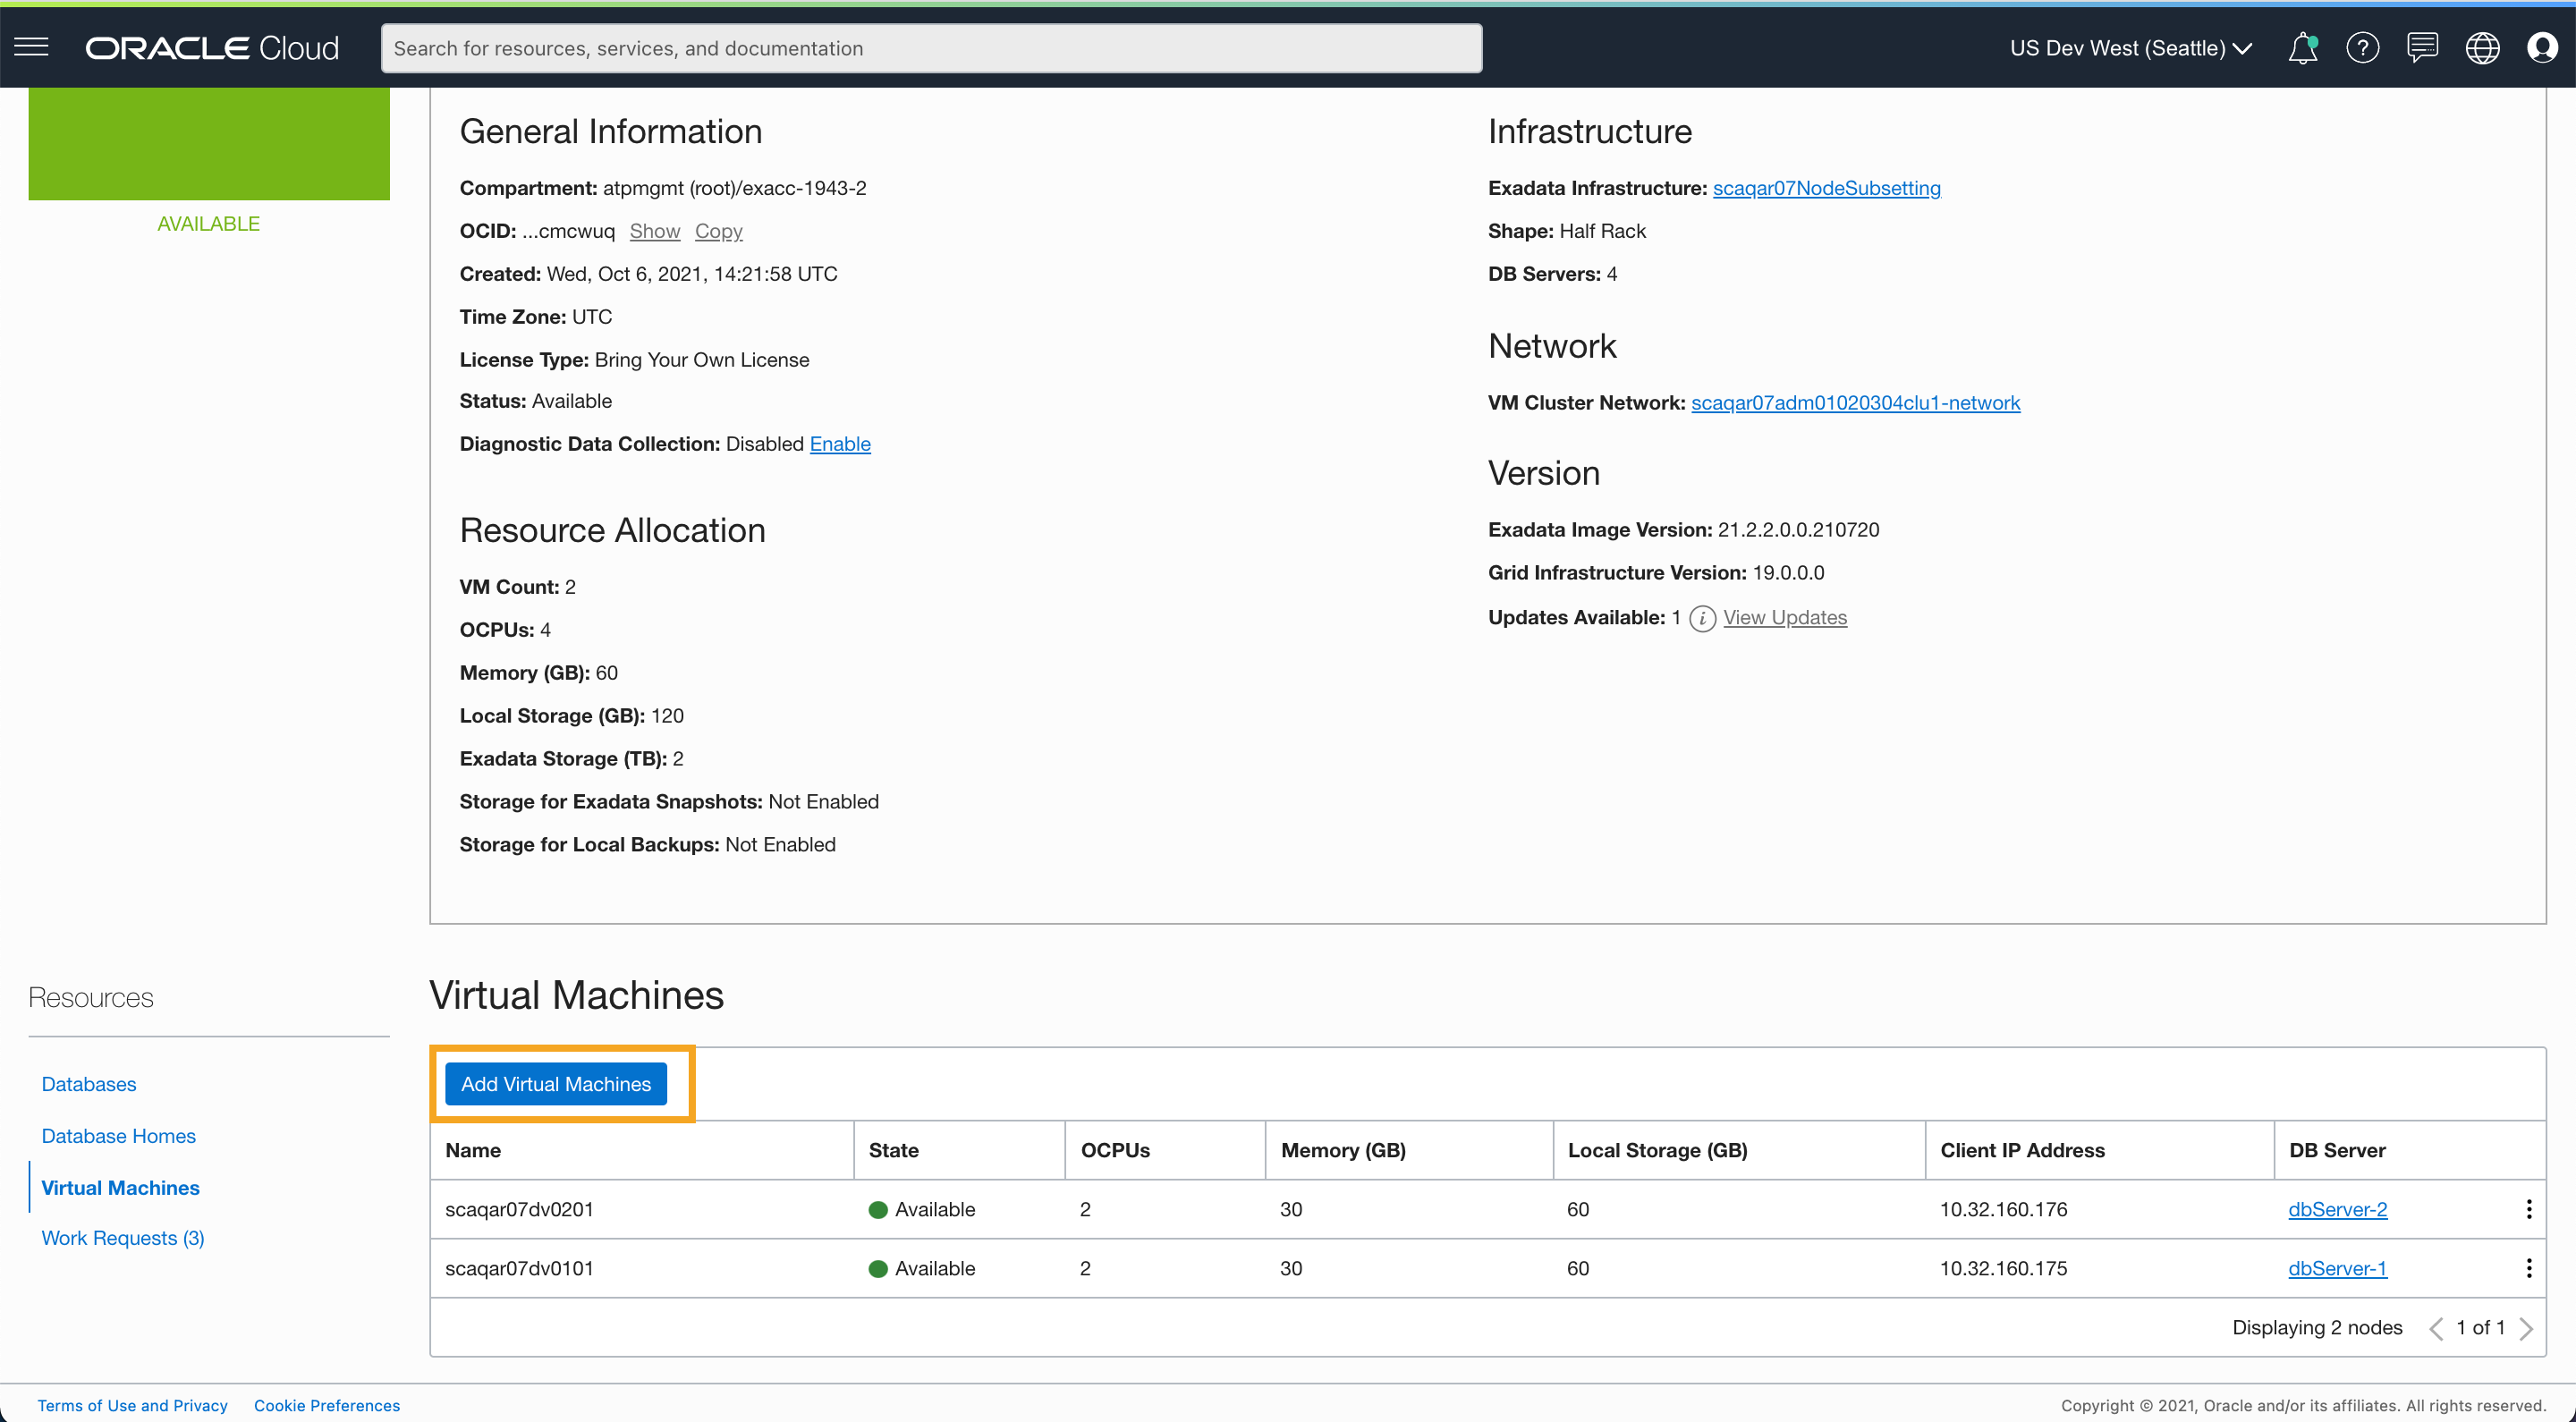Open the dbServer-2 link
The image size is (2576, 1422).
[x=2337, y=1209]
